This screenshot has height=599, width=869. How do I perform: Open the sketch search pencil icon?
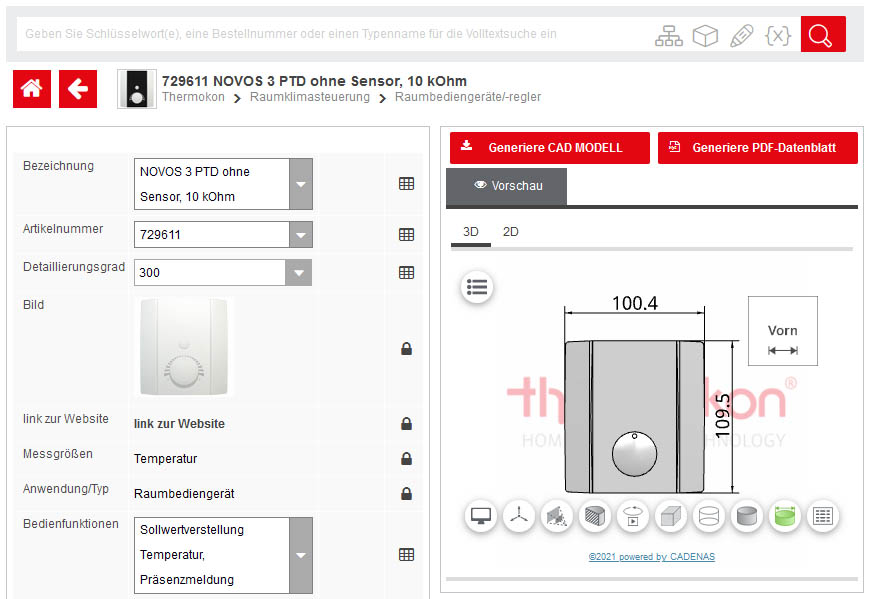click(x=741, y=34)
